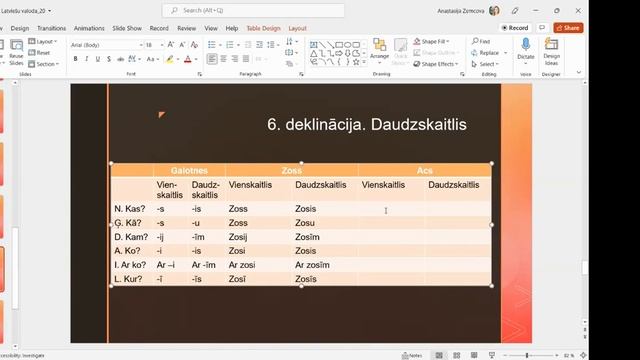Screen dimensions: 640x360
Task: Open the table Layout tab
Action: click(x=297, y=28)
